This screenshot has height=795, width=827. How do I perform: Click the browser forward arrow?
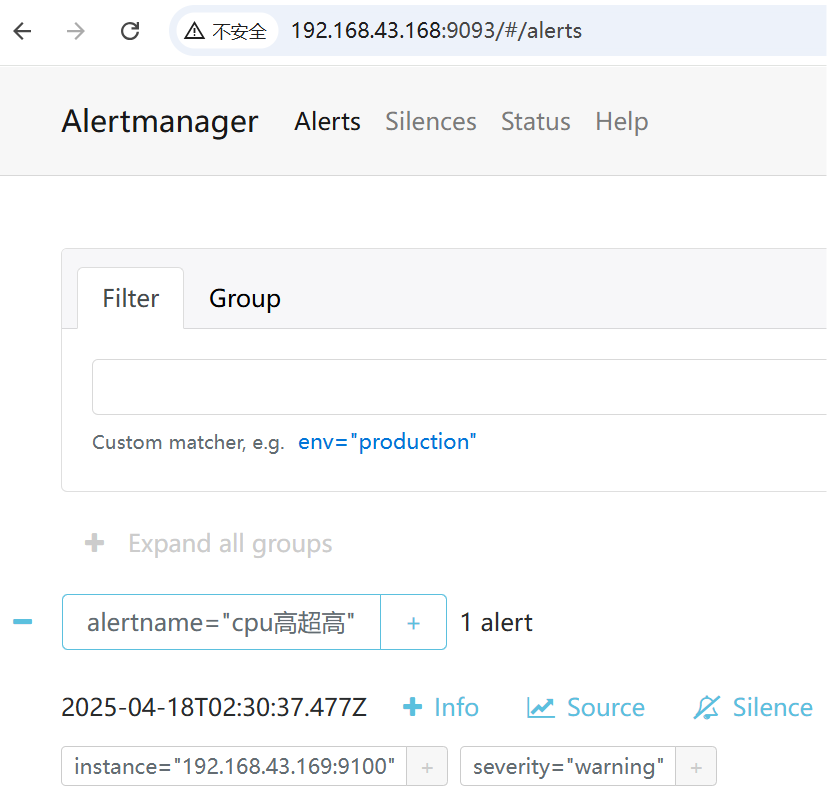75,31
